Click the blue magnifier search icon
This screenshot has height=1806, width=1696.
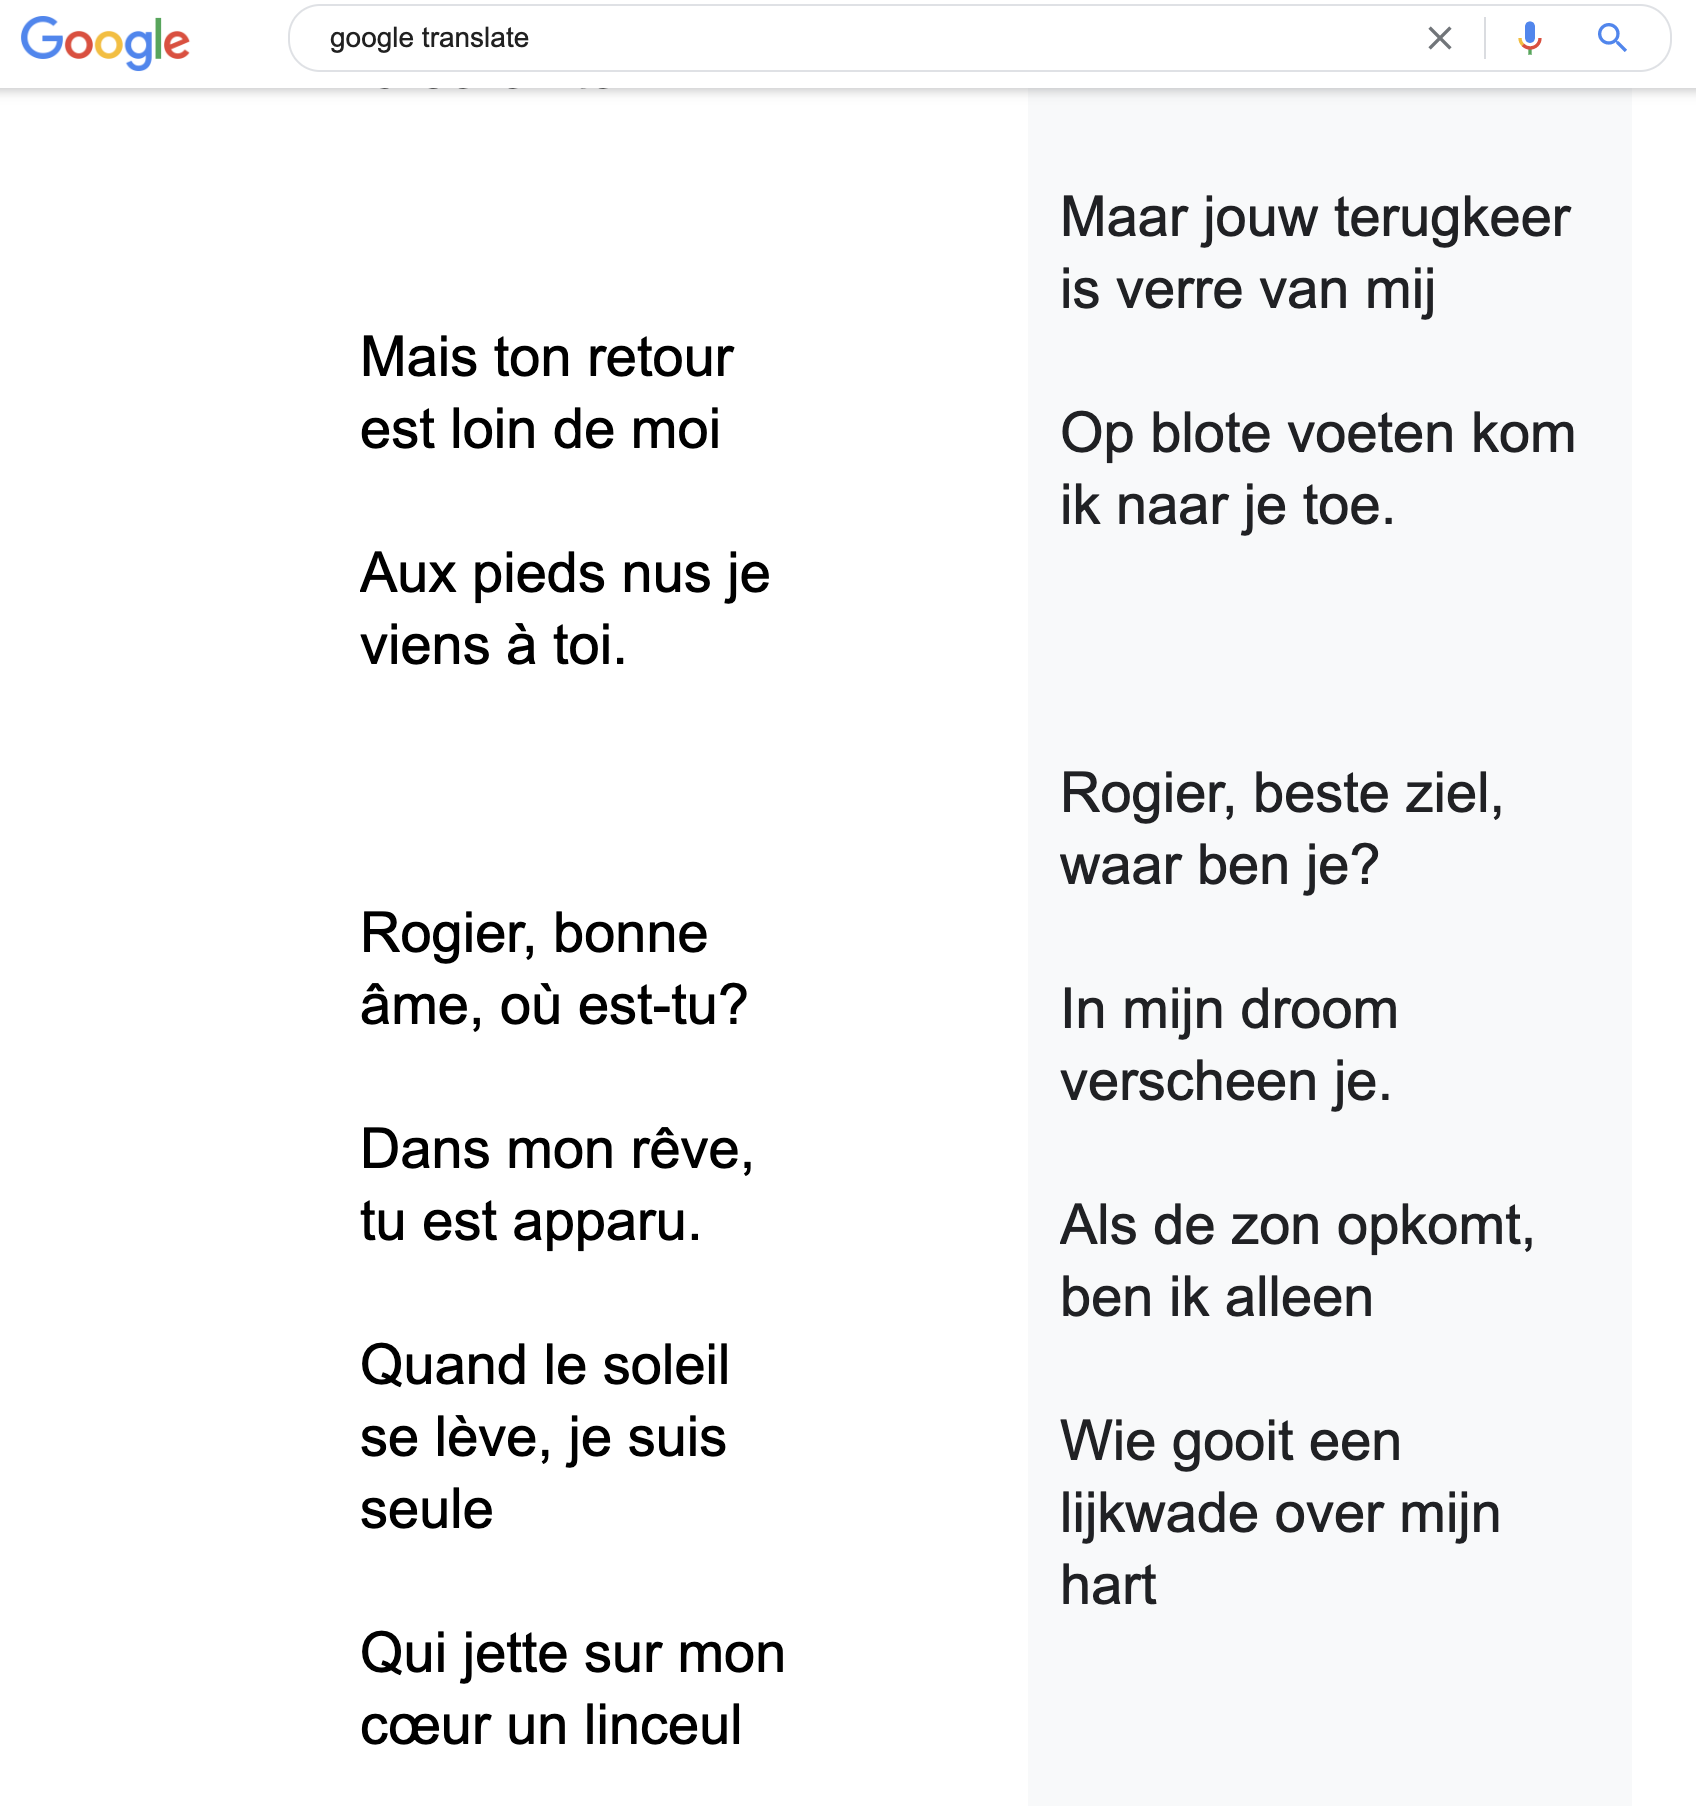tap(1611, 39)
